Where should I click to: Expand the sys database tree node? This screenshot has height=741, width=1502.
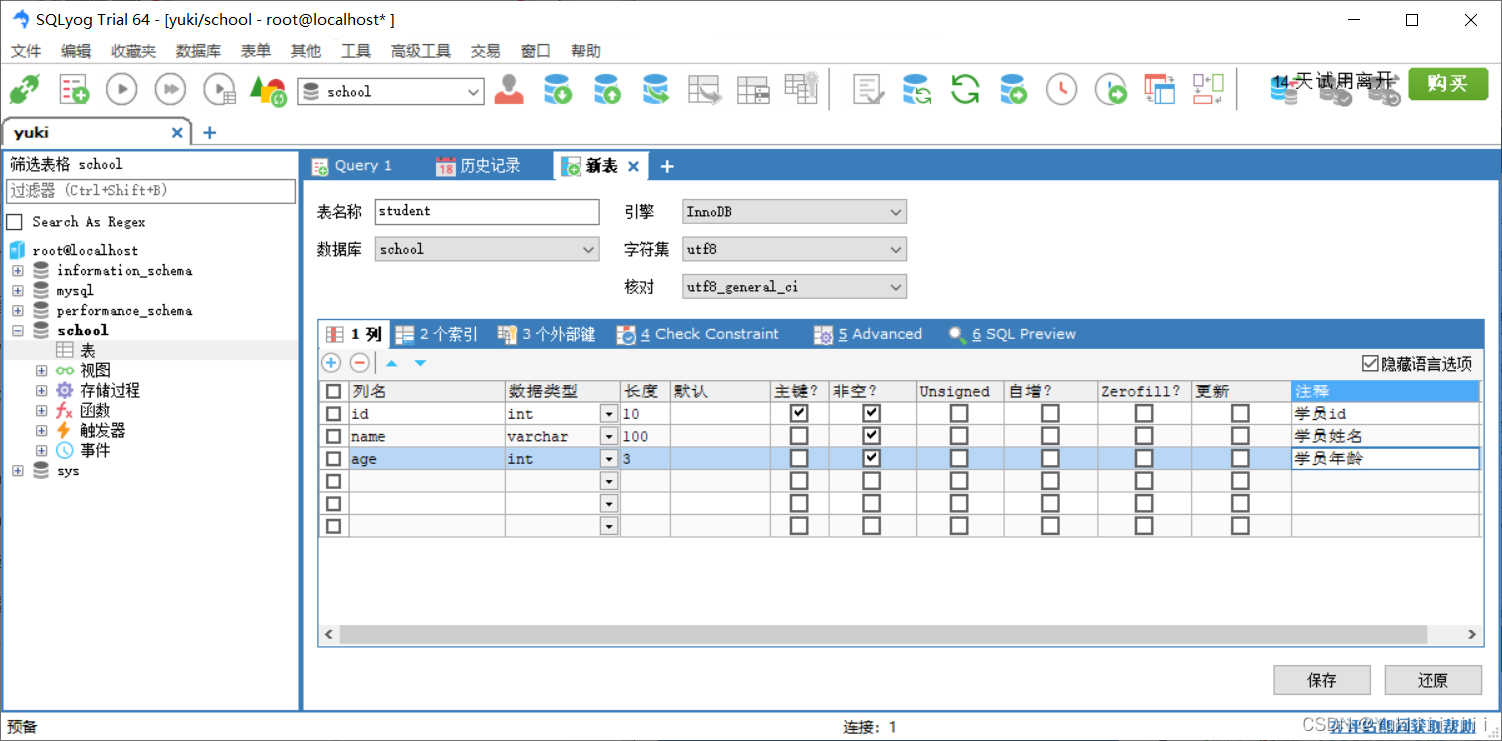17,471
